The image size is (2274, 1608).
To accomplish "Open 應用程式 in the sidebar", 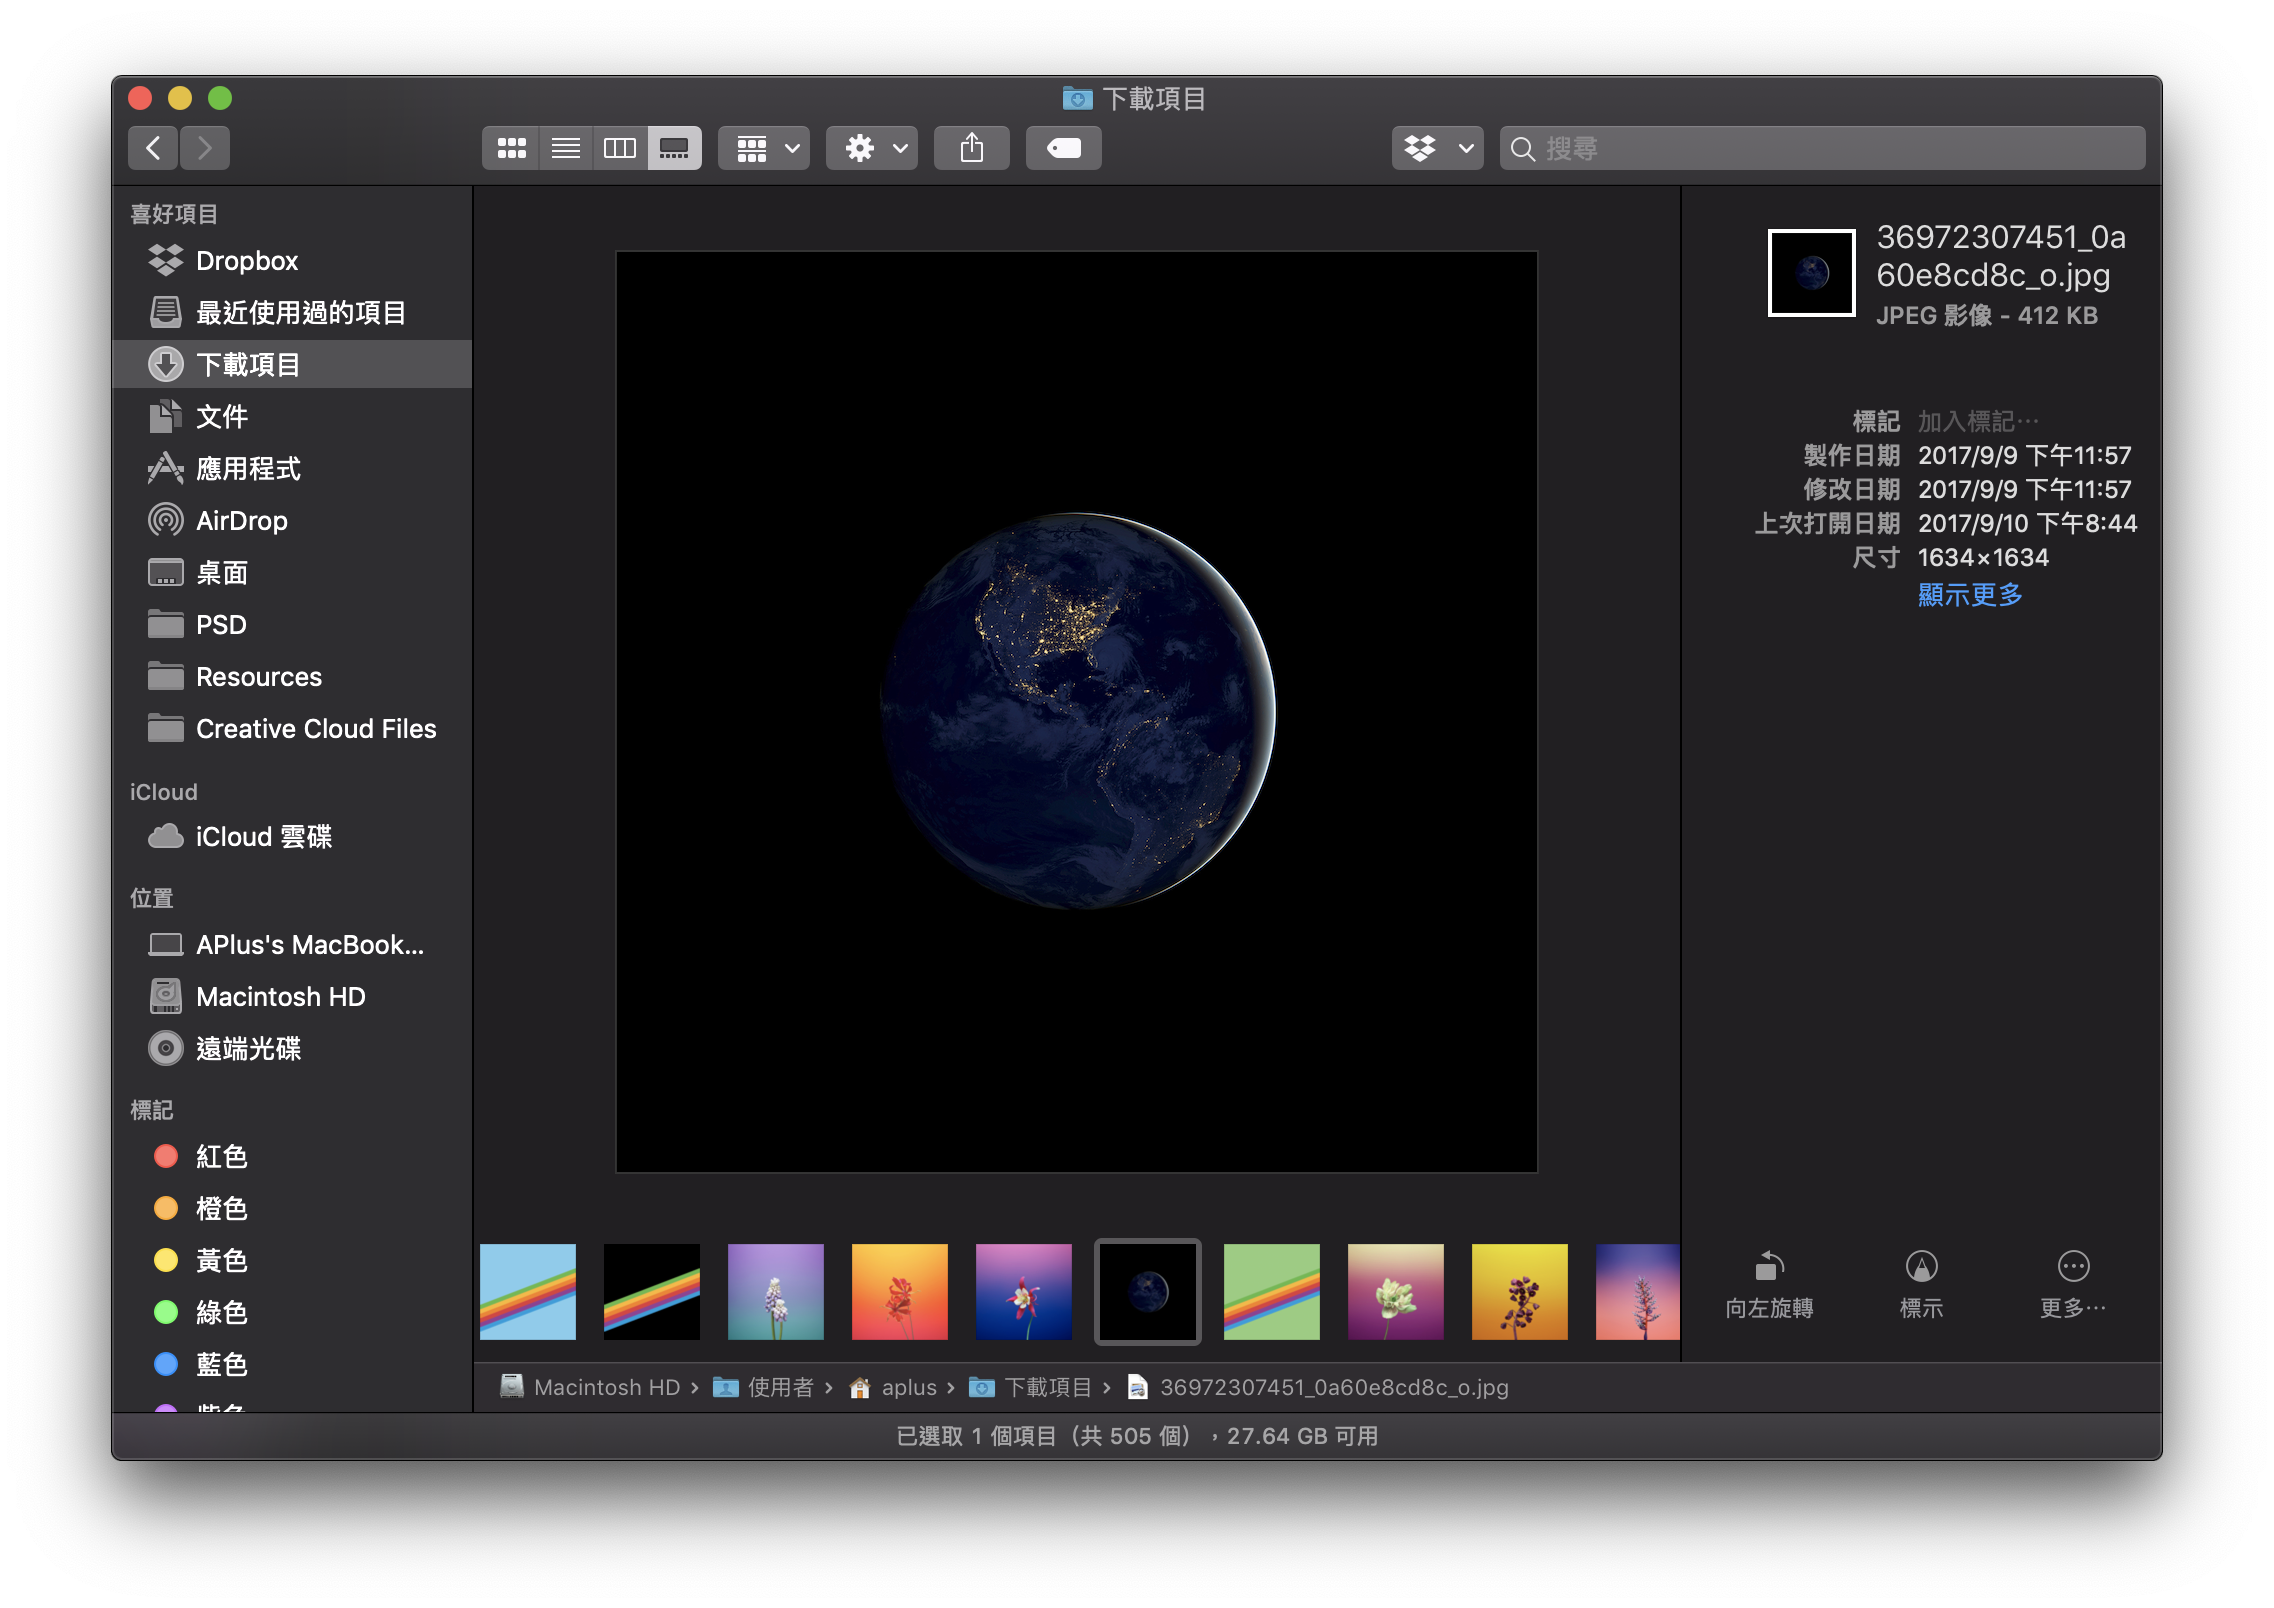I will 292,469.
